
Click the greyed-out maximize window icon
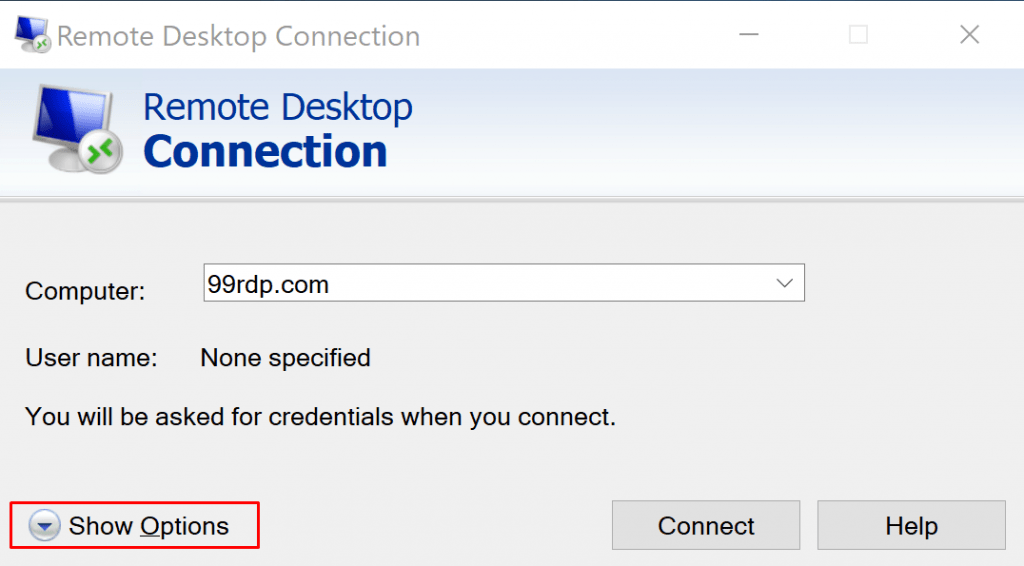tap(858, 36)
